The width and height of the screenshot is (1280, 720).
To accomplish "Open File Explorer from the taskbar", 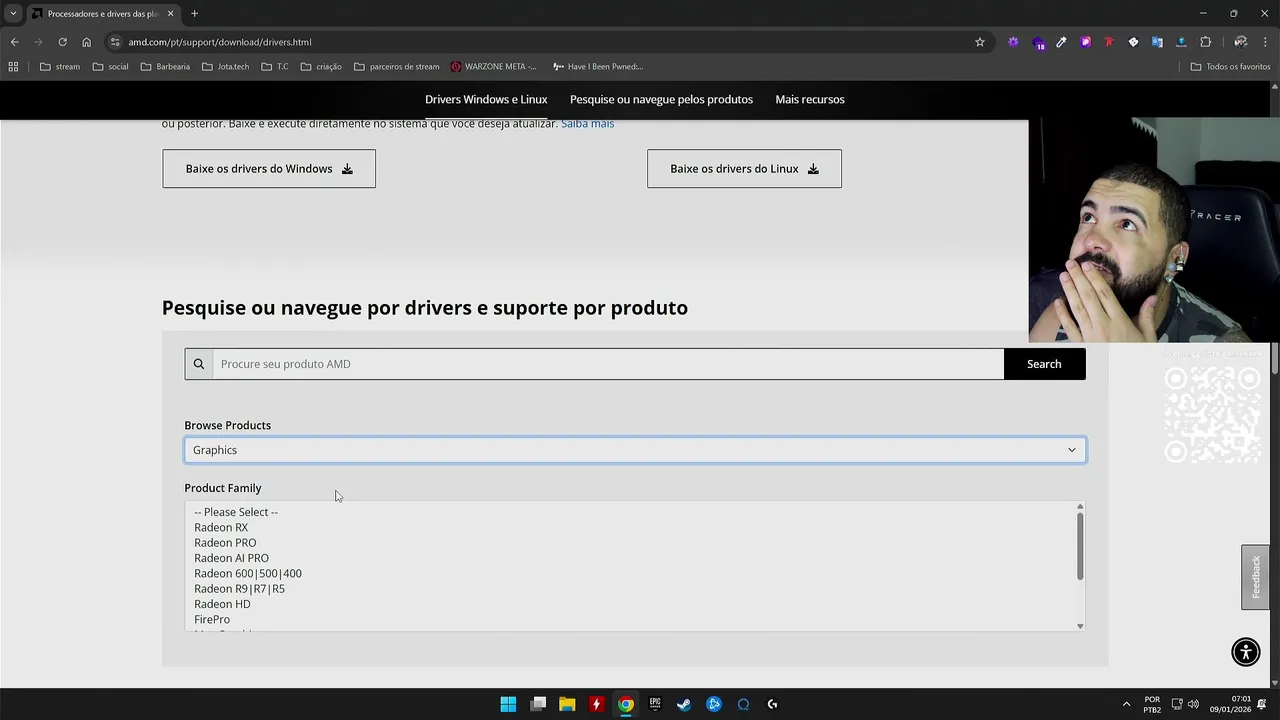I will [567, 704].
